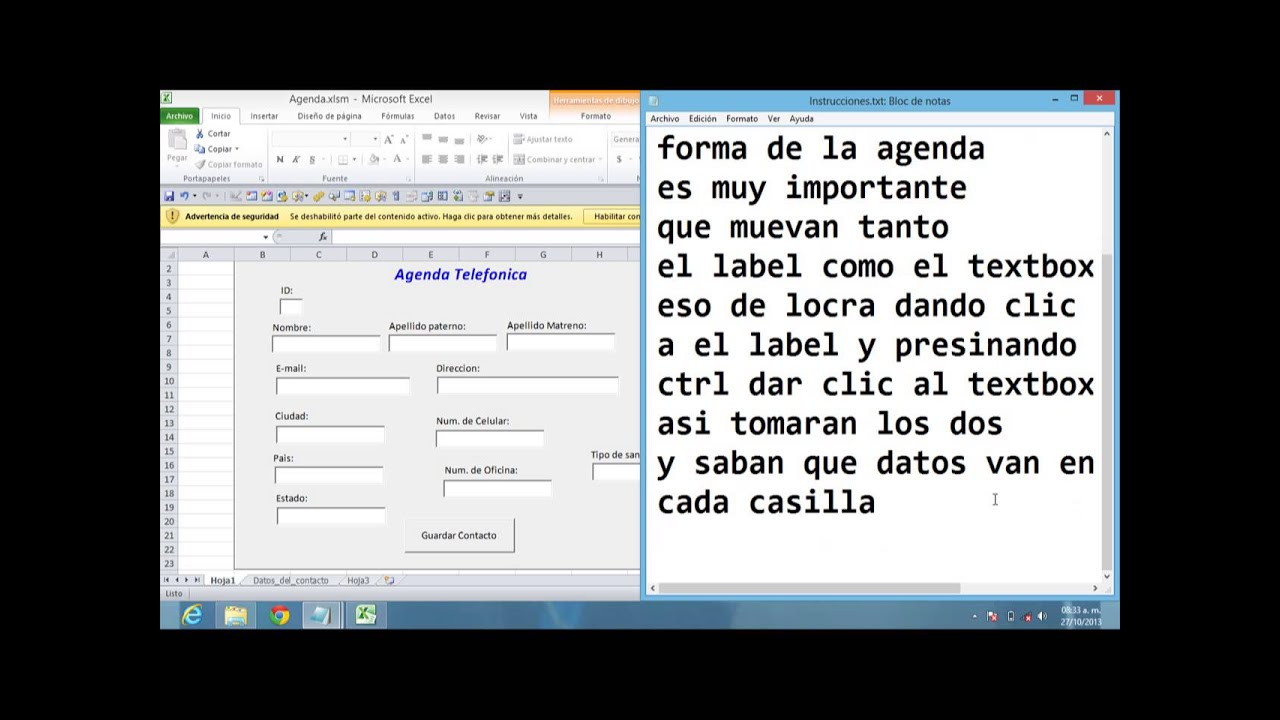
Task: Align text left in Alineación group
Action: pyautogui.click(x=427, y=160)
